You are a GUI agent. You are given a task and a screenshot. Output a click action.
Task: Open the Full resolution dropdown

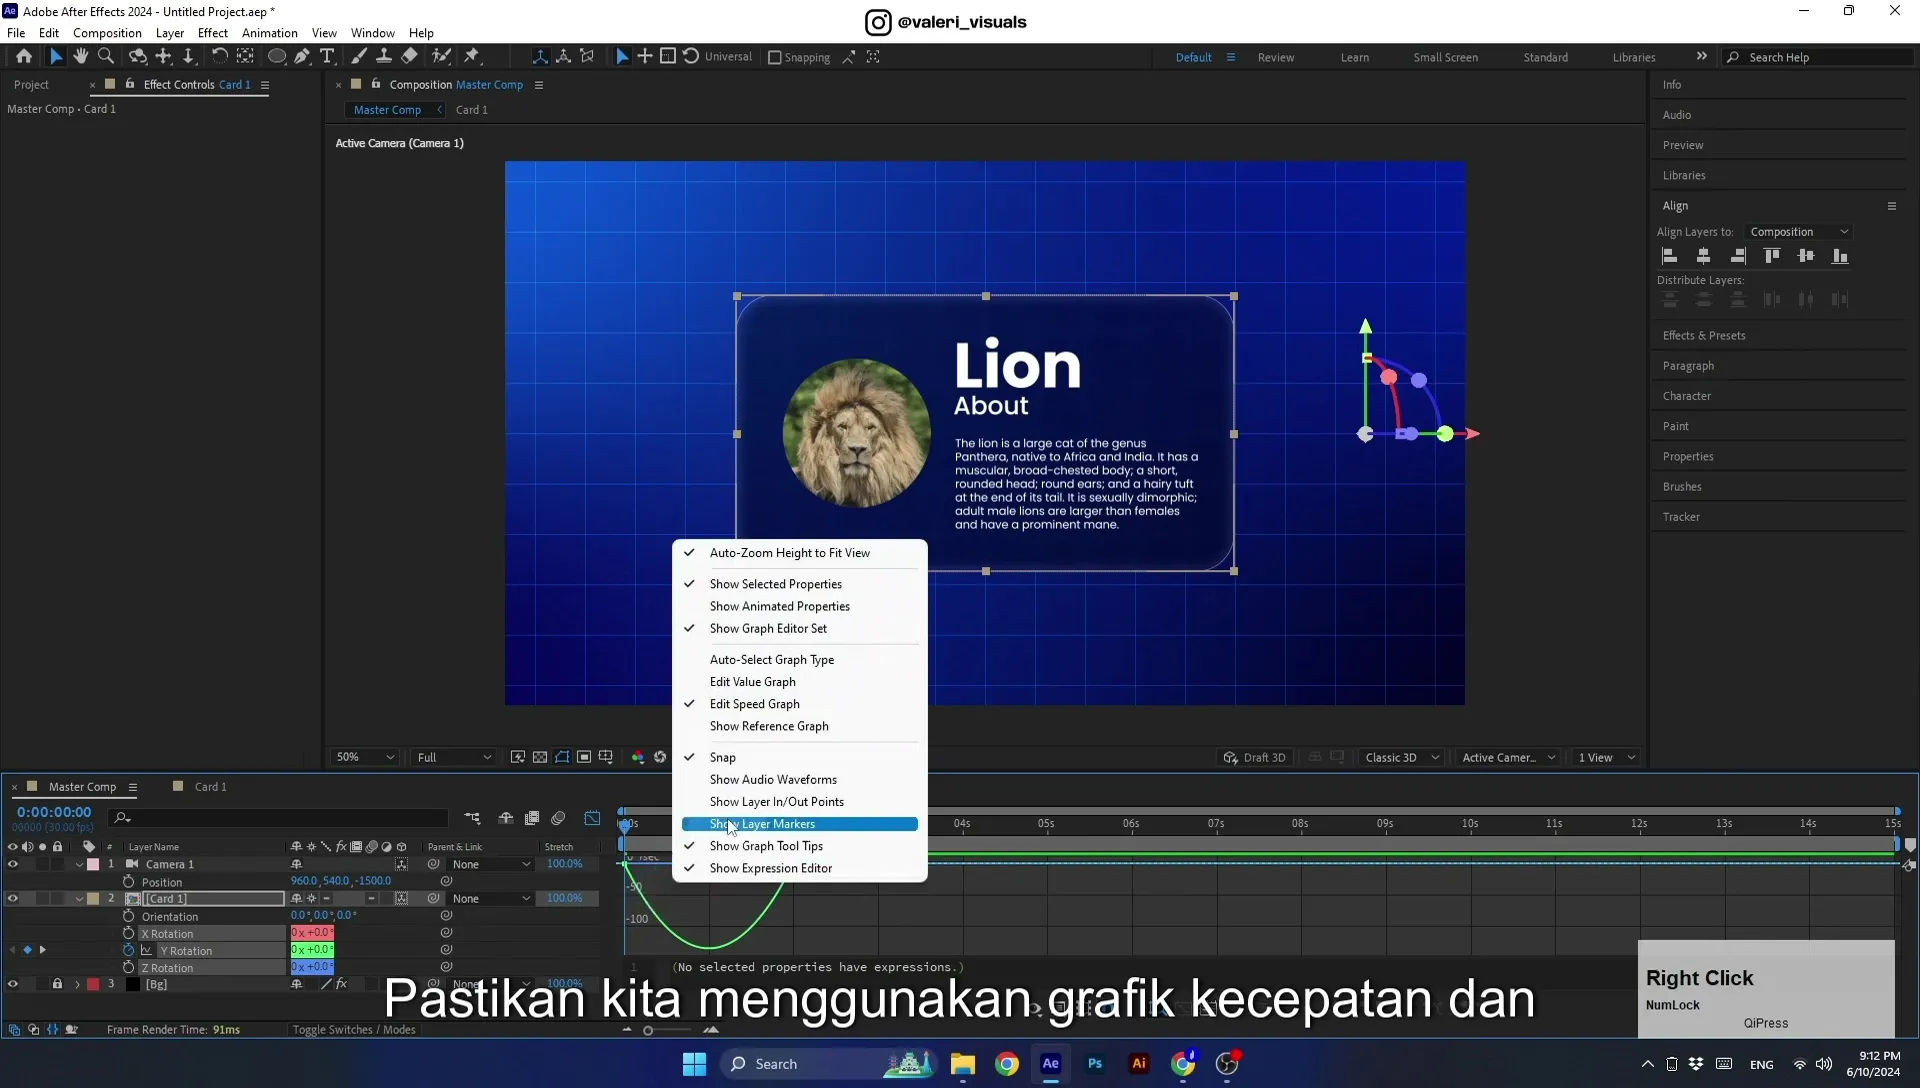[454, 758]
